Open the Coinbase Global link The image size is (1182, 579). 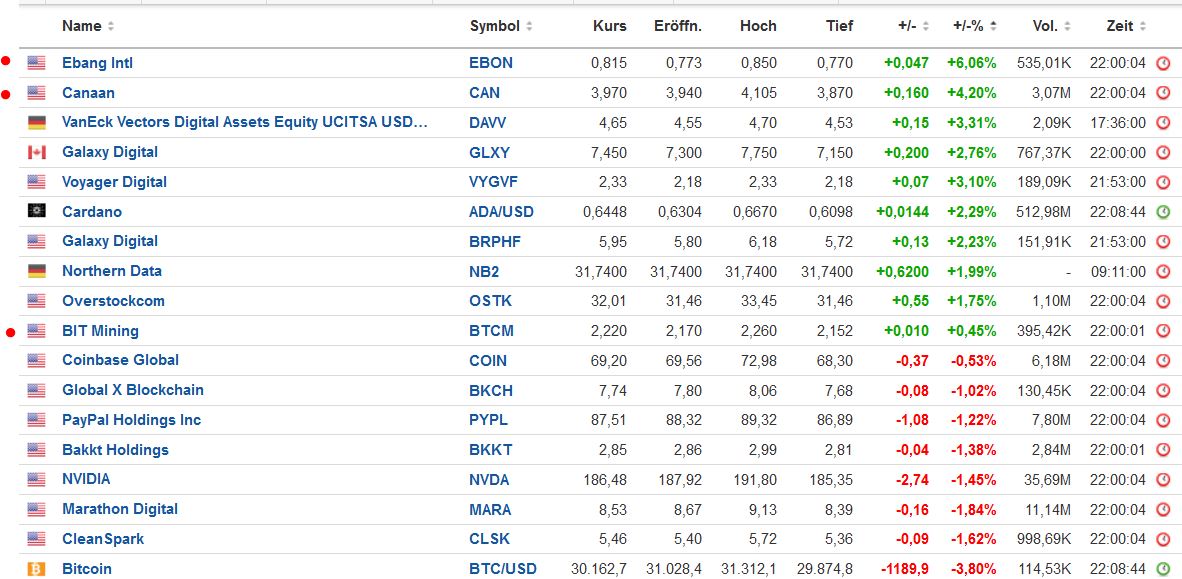pos(120,360)
